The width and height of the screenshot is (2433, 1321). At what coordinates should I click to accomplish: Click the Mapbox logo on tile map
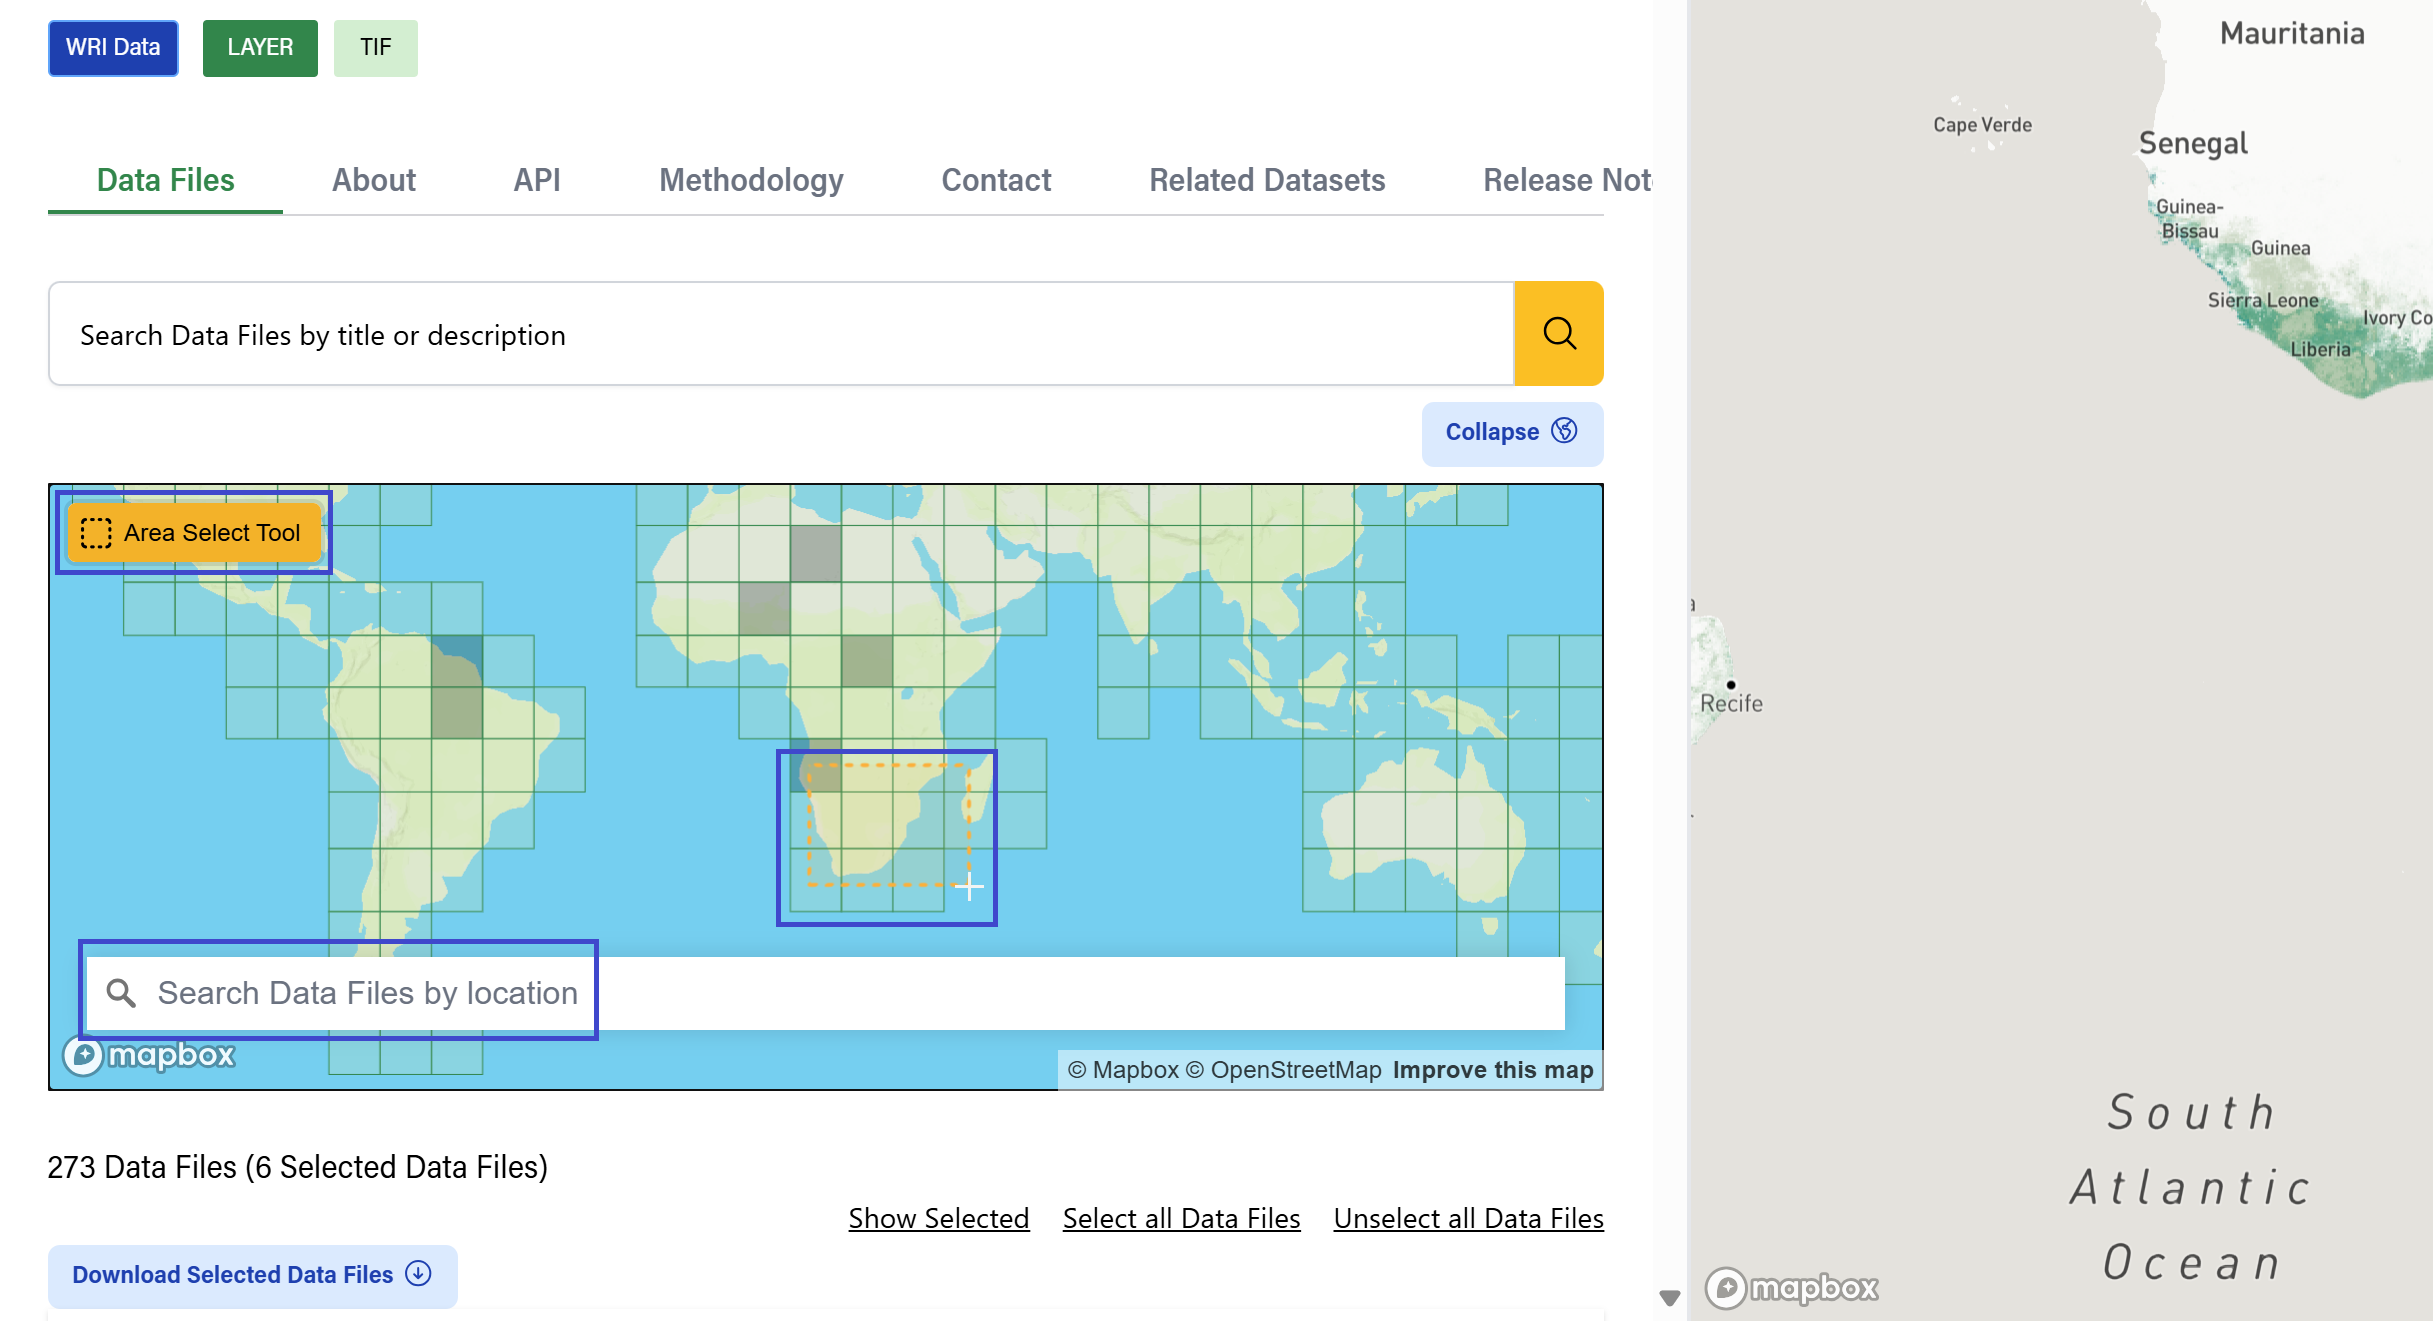point(150,1055)
